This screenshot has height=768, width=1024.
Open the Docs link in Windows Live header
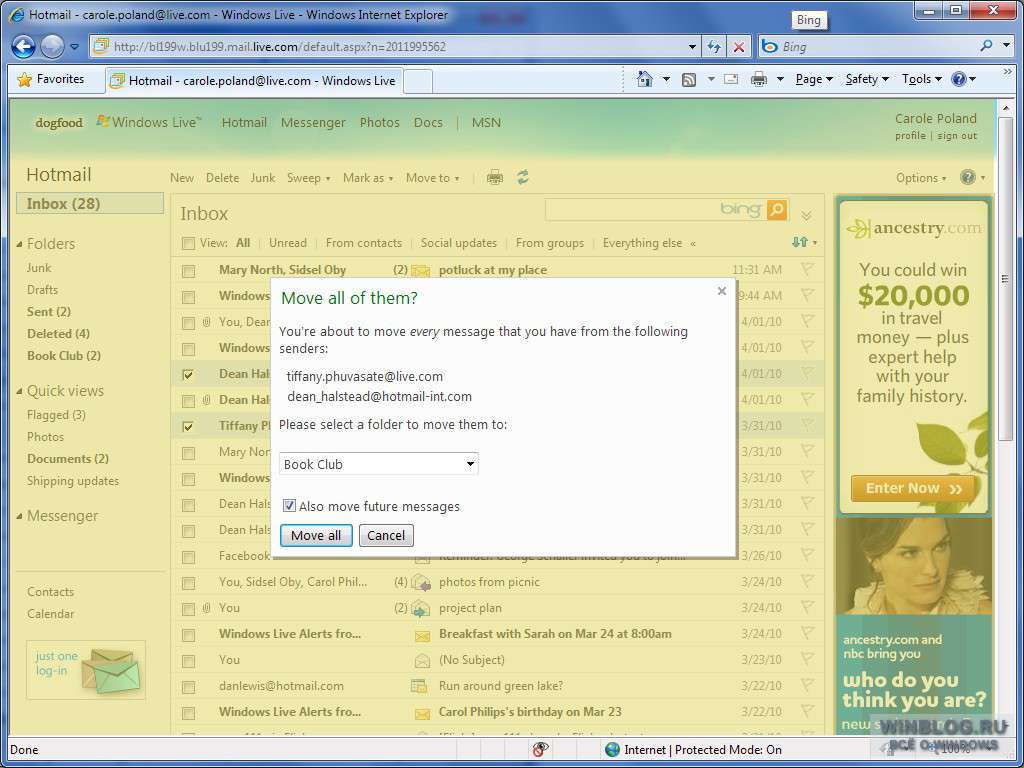(428, 122)
